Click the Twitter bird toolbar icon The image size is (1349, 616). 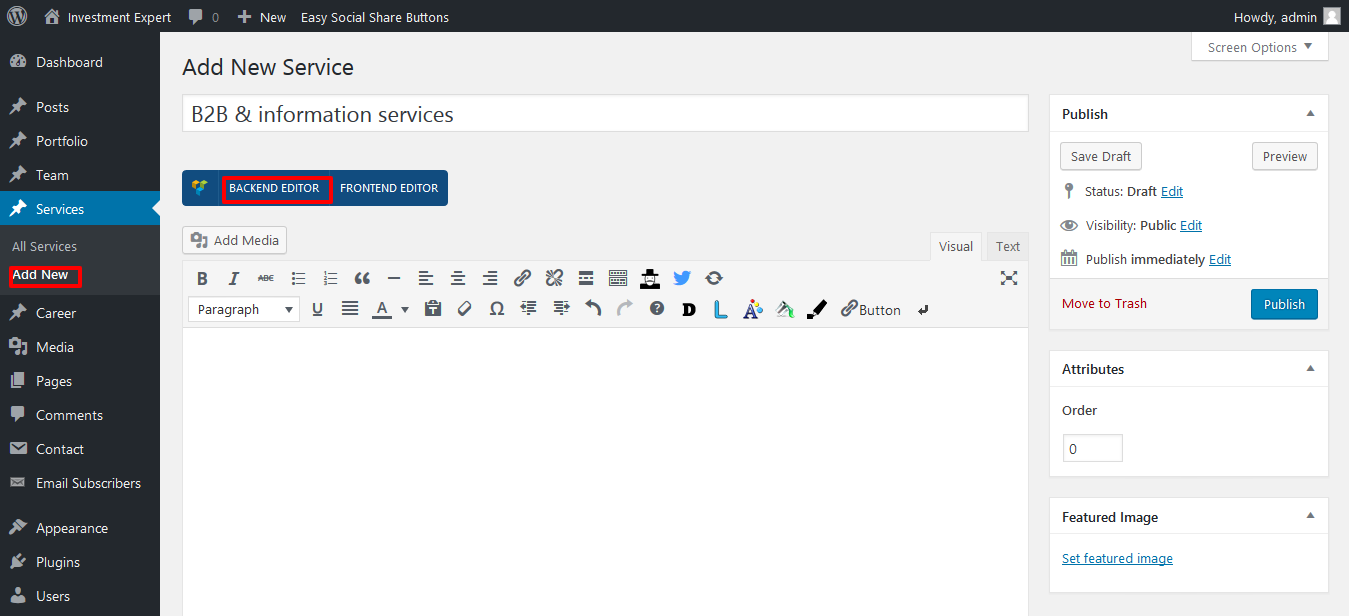coord(682,278)
